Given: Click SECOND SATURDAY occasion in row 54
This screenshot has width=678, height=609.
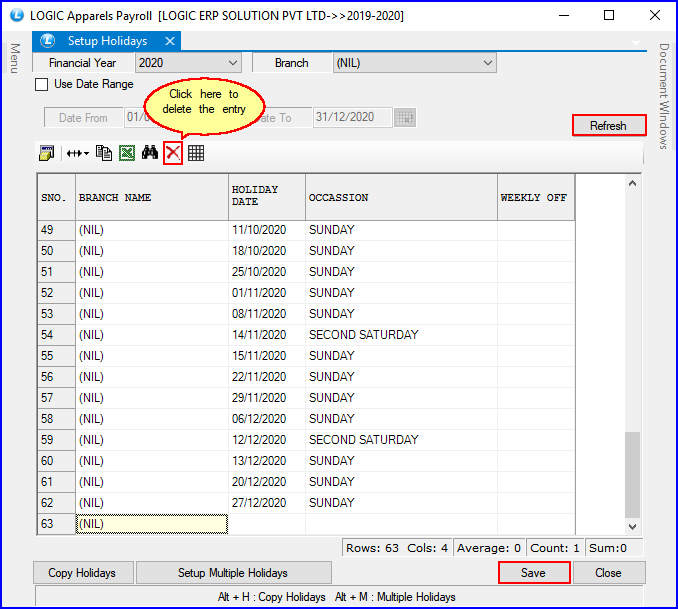Looking at the screenshot, I should tap(401, 335).
